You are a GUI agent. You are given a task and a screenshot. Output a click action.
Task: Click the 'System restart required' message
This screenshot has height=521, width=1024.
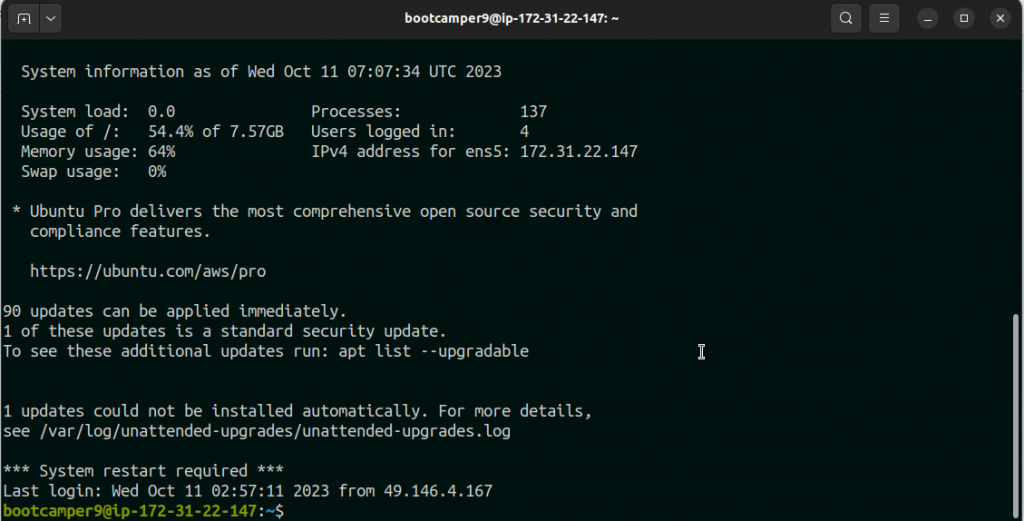[x=143, y=471]
